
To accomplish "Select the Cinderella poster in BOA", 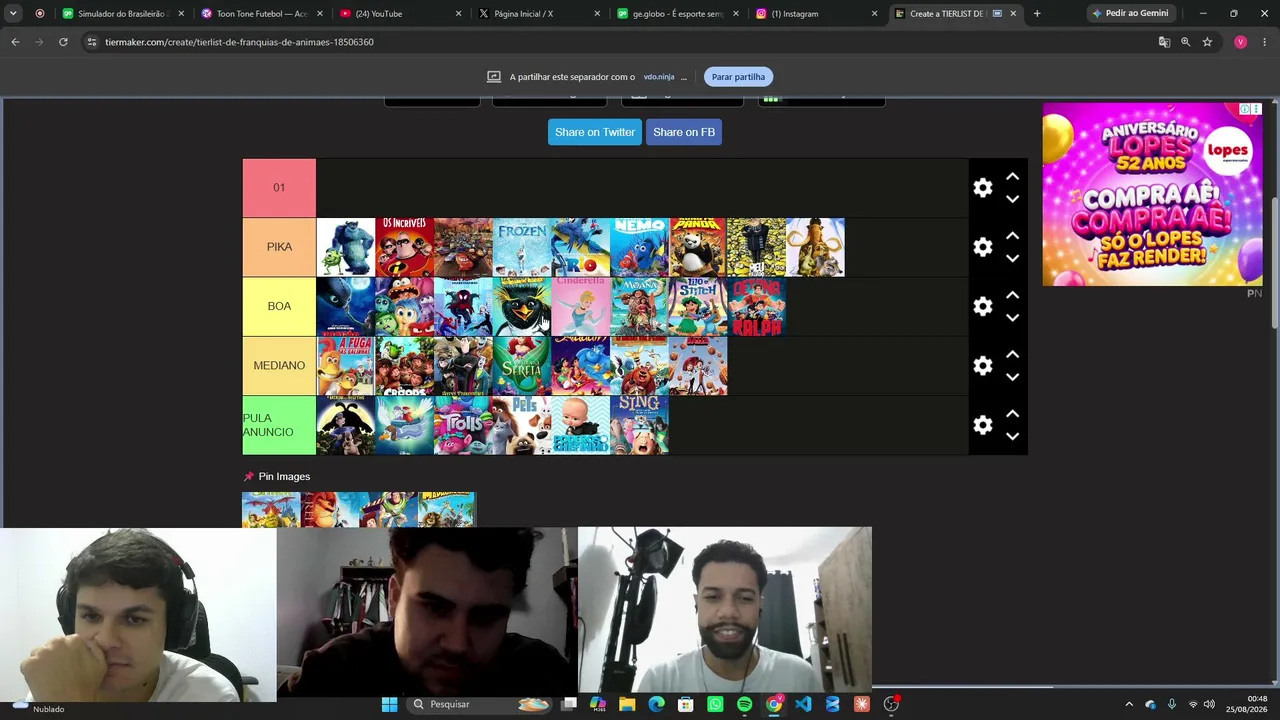I will pyautogui.click(x=581, y=306).
